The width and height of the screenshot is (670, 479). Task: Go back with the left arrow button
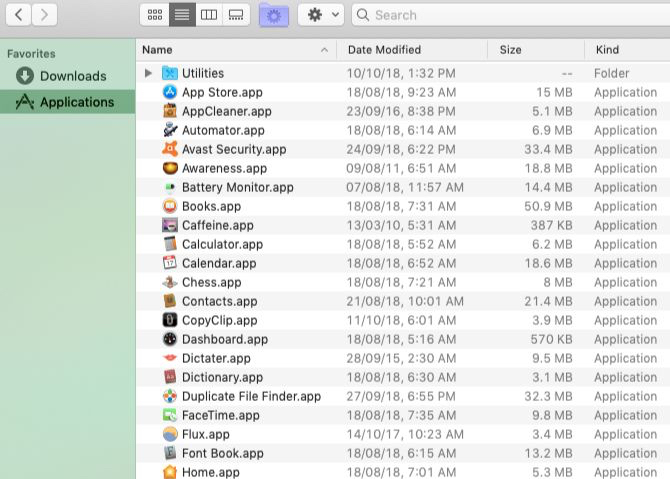pyautogui.click(x=18, y=15)
